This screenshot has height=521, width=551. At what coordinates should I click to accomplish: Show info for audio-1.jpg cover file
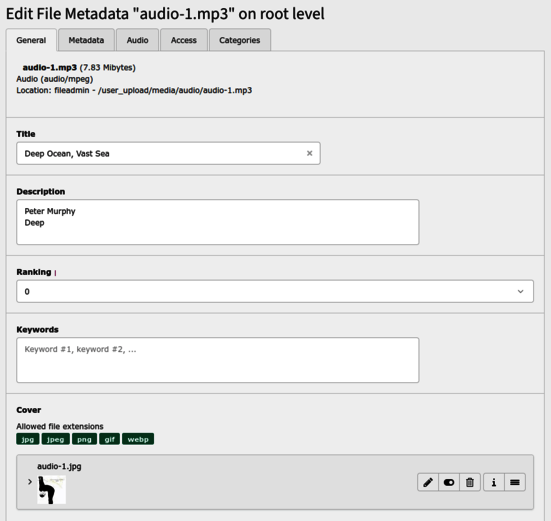[494, 482]
